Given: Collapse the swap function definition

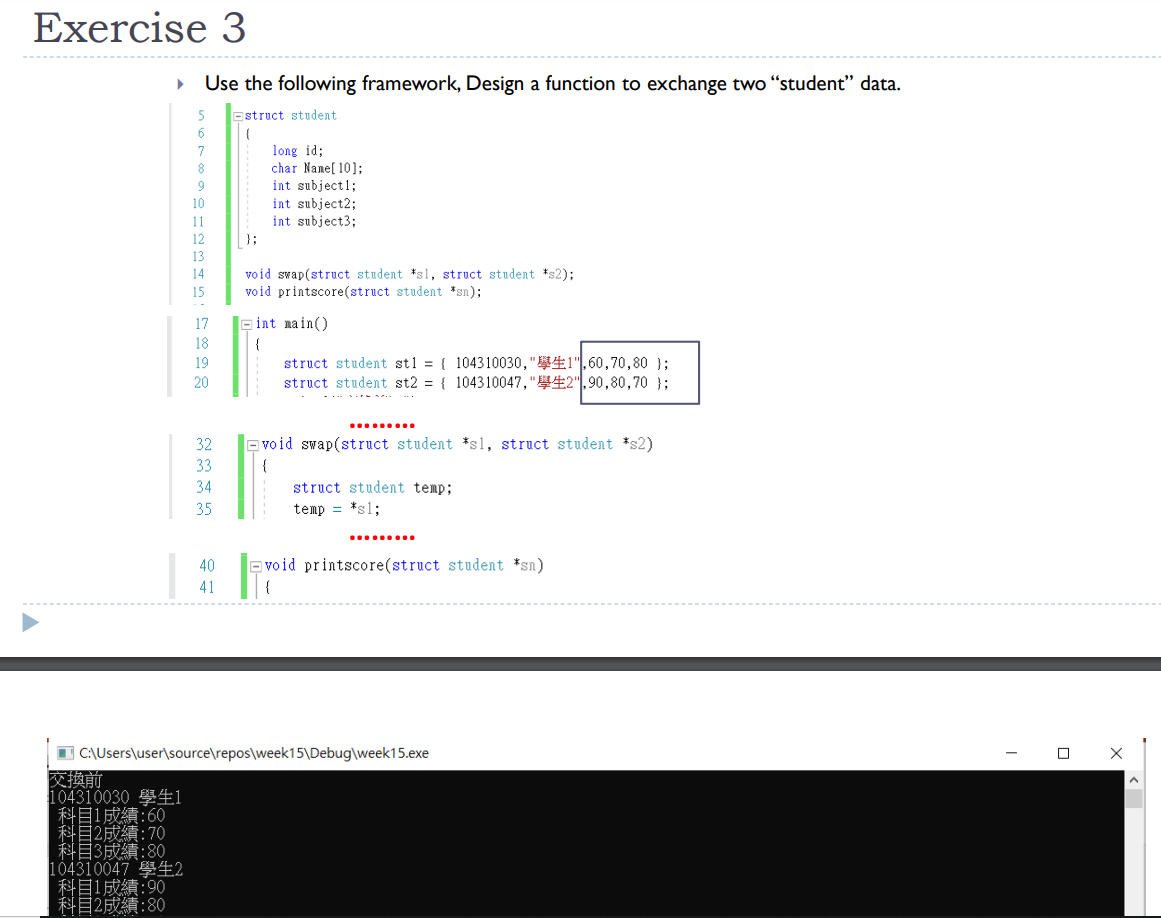Looking at the screenshot, I should (x=253, y=444).
